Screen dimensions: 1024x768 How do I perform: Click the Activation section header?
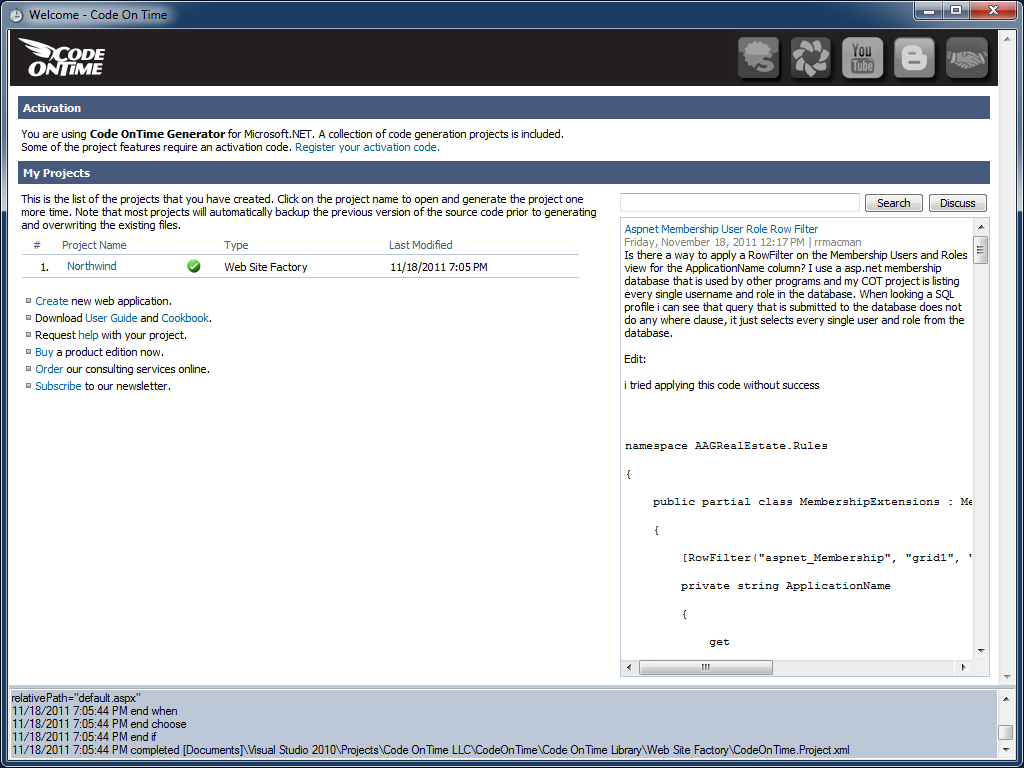click(504, 108)
